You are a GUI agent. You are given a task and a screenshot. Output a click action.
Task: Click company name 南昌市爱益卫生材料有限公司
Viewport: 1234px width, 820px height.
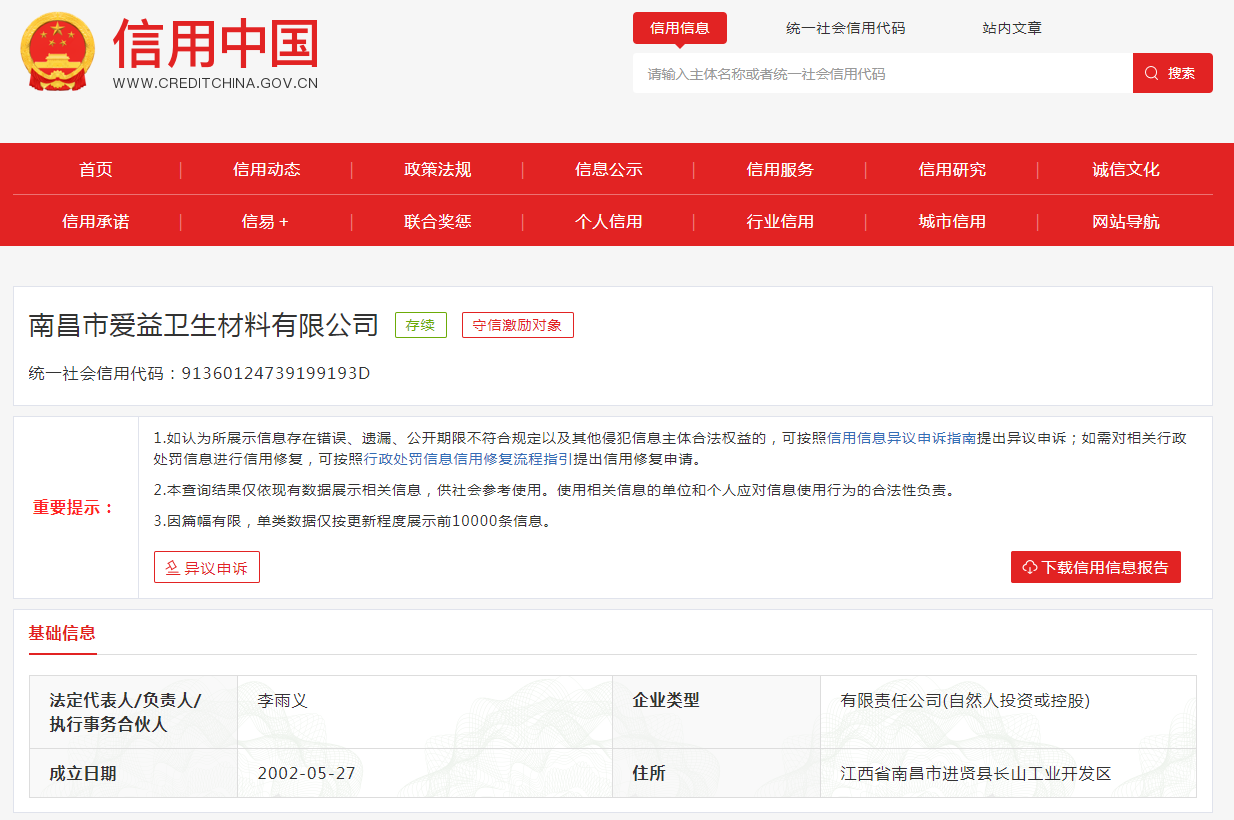(204, 325)
